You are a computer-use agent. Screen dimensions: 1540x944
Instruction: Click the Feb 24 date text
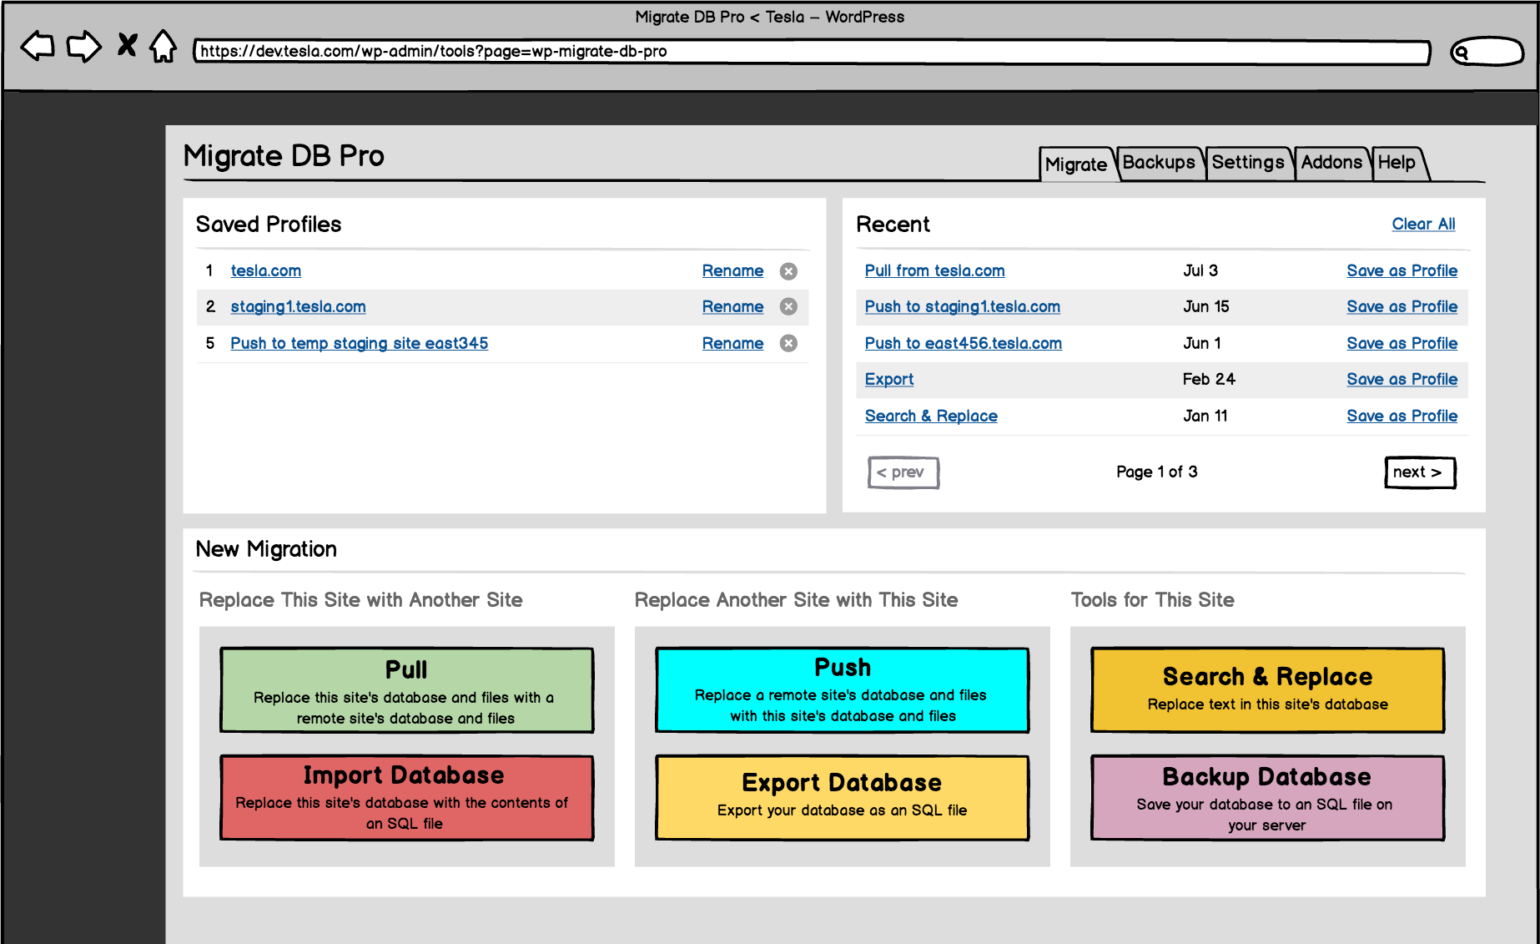(x=1208, y=379)
